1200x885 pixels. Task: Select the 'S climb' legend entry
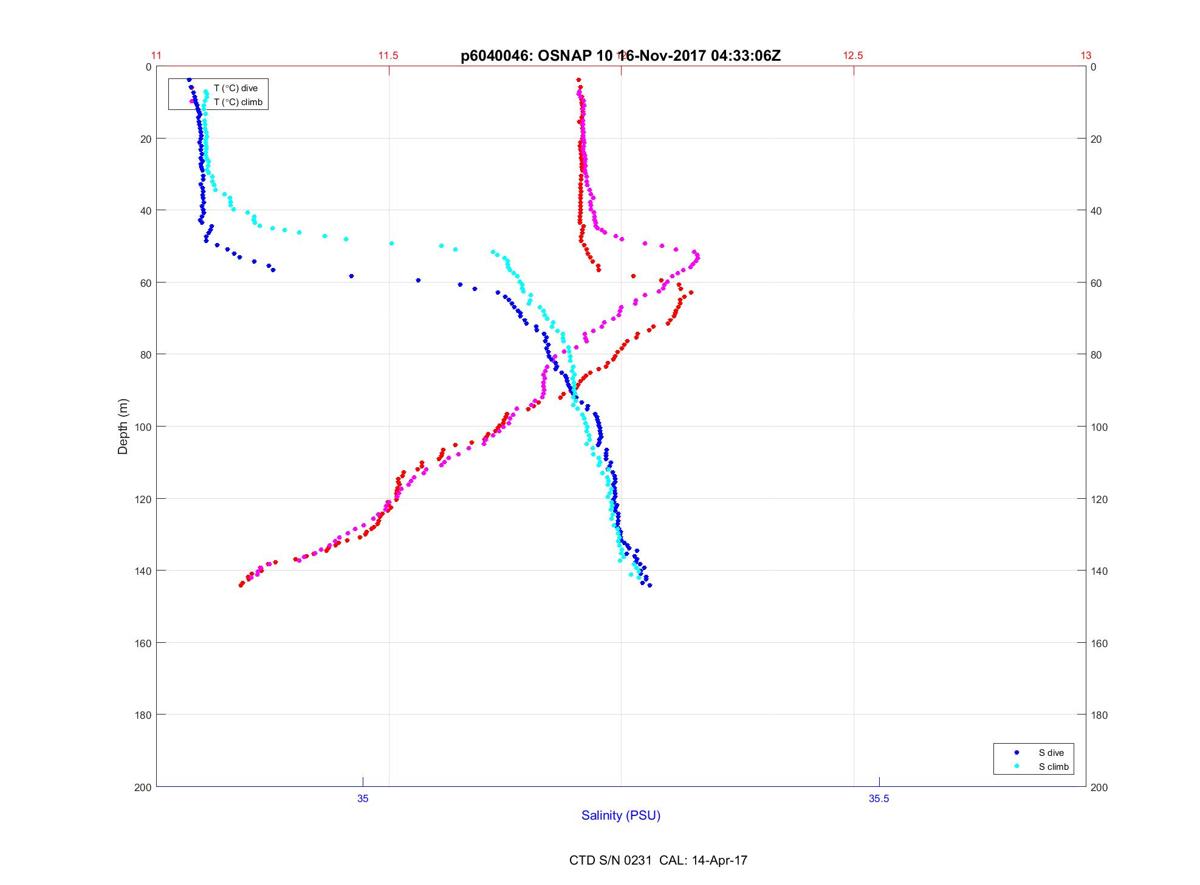1054,766
